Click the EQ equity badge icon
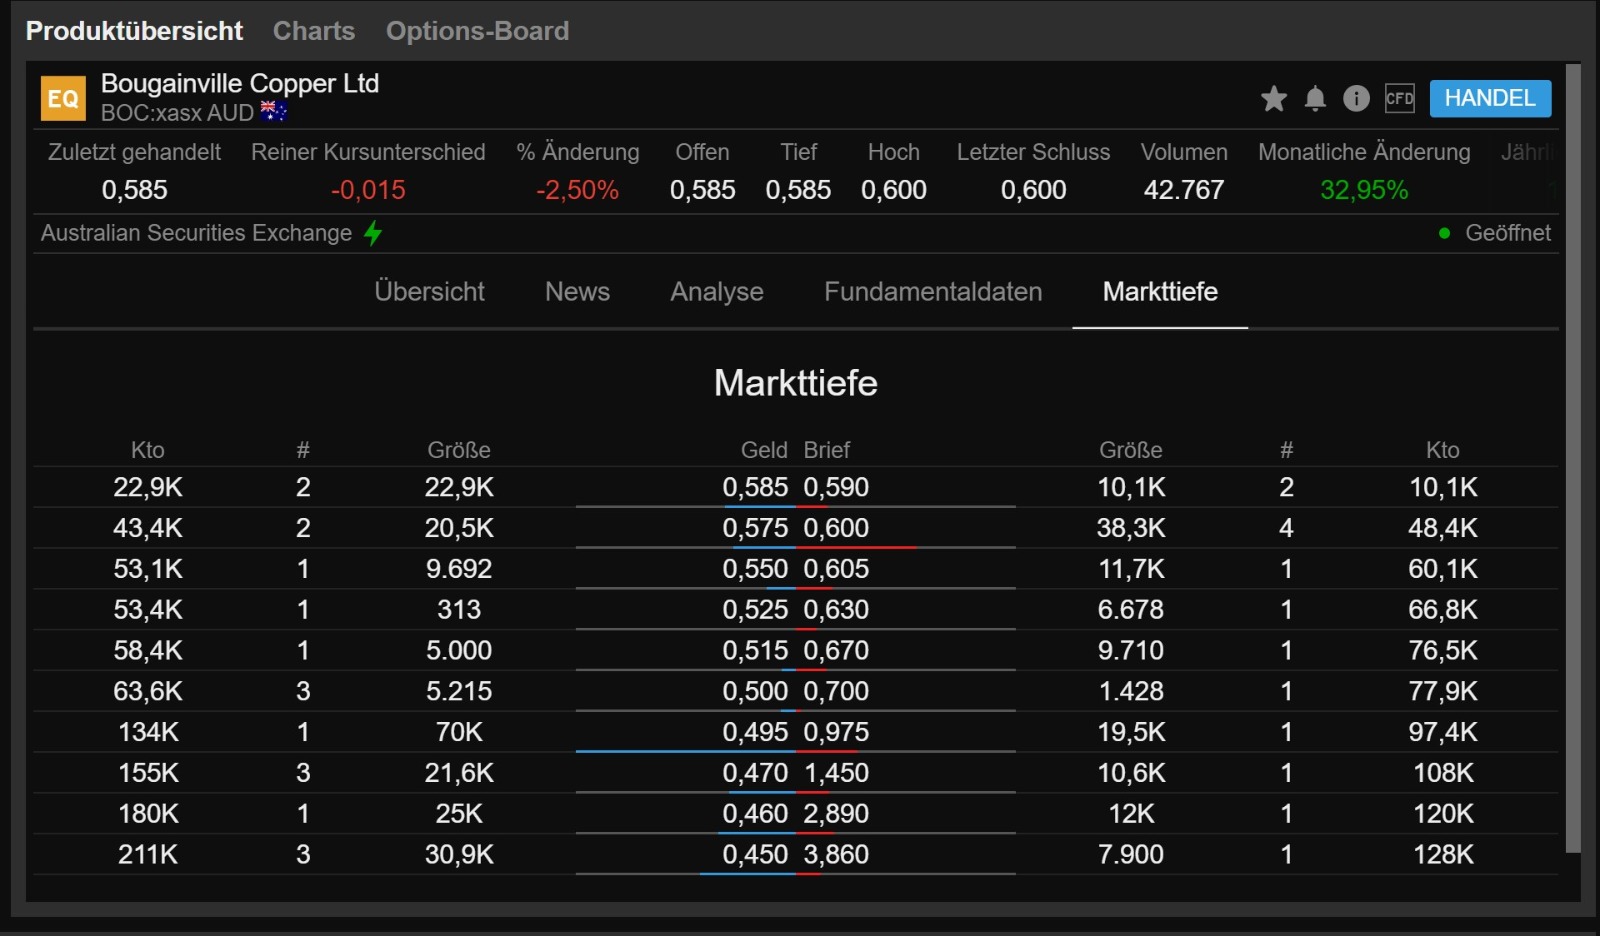Viewport: 1600px width, 936px height. pyautogui.click(x=63, y=99)
